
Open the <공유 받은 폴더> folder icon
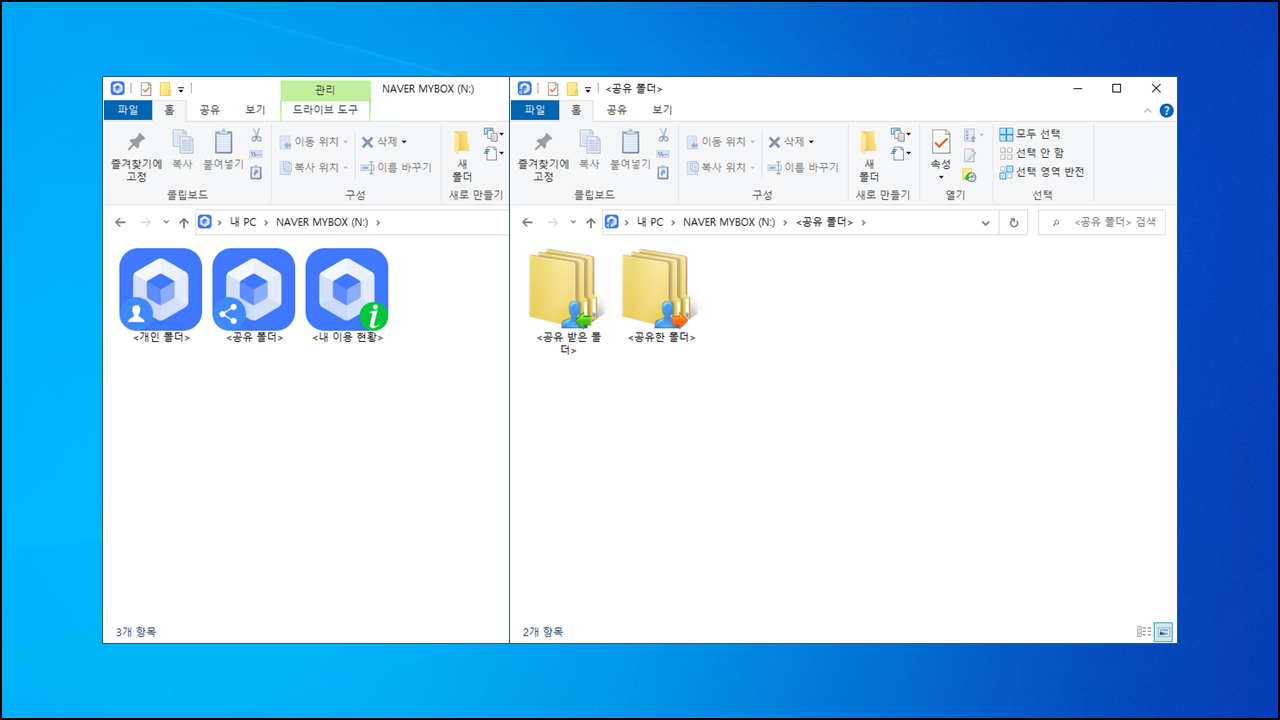pyautogui.click(x=568, y=289)
